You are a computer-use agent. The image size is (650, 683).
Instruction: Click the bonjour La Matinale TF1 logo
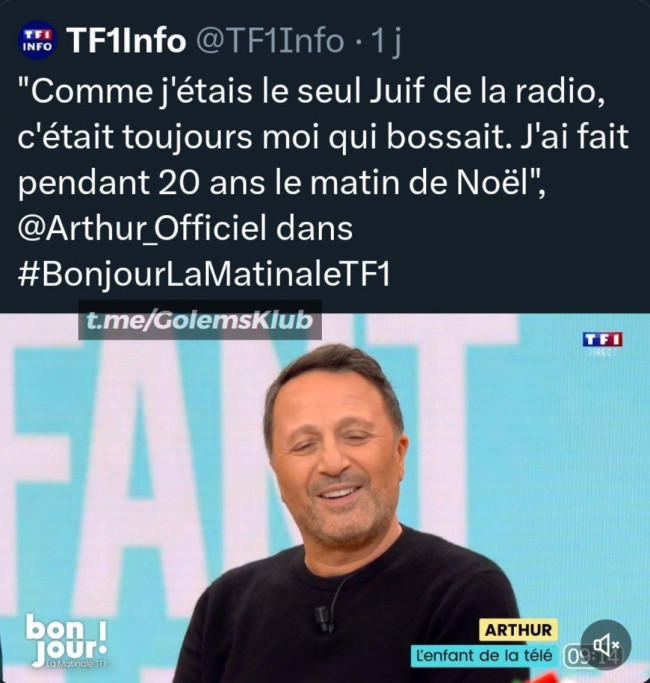pyautogui.click(x=66, y=640)
